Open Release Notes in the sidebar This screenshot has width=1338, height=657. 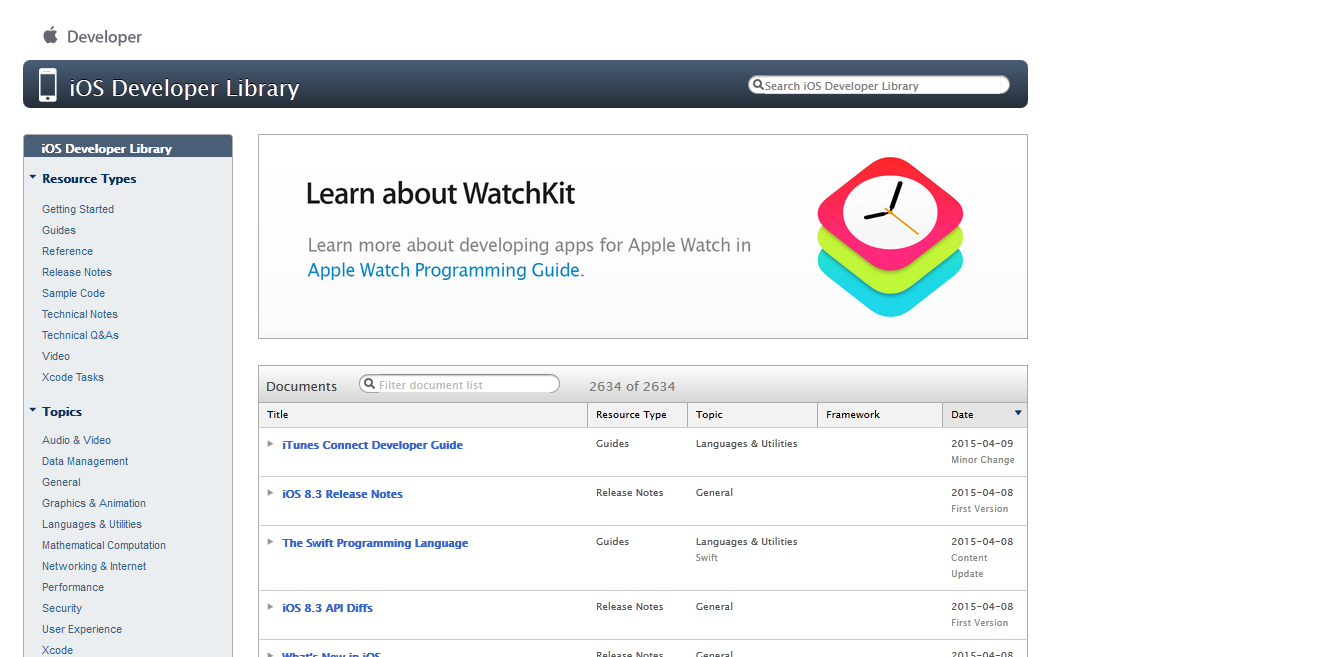tap(77, 272)
